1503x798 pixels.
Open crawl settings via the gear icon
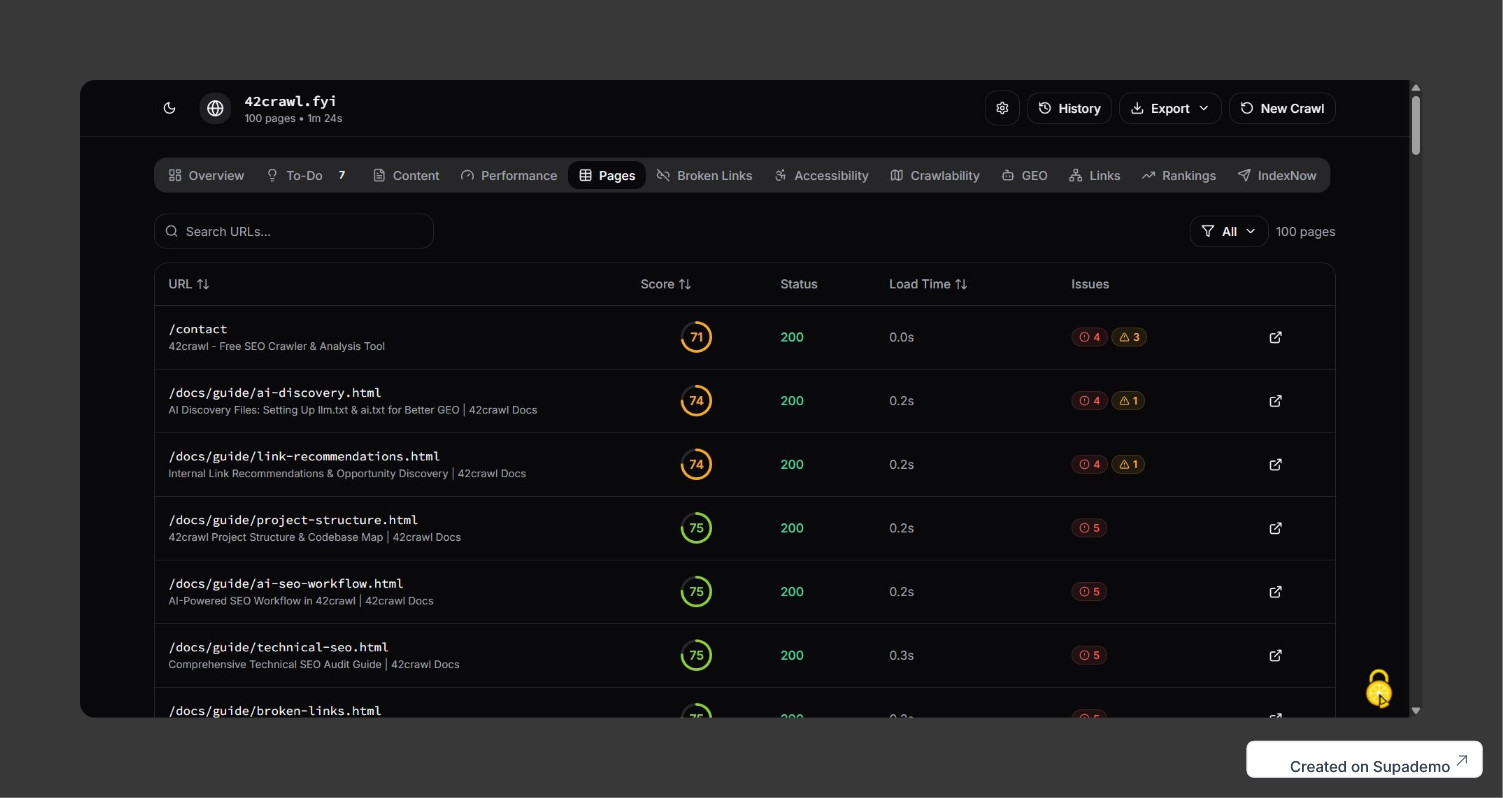(x=1002, y=107)
